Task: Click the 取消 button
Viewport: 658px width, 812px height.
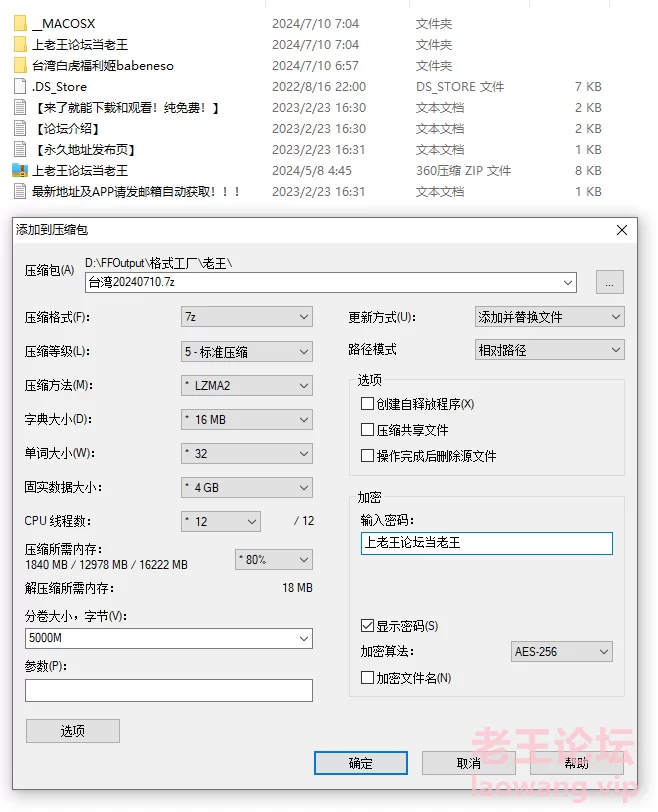Action: [469, 763]
